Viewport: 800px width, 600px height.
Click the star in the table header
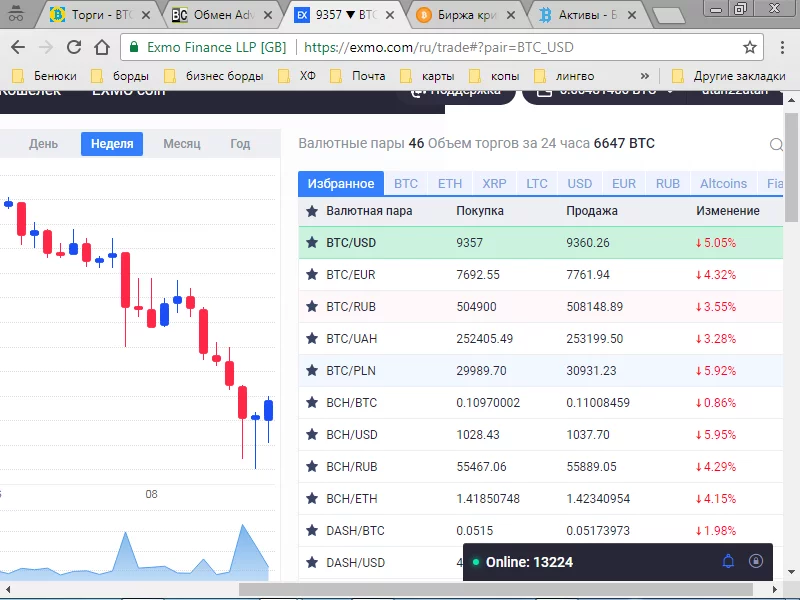click(x=312, y=211)
